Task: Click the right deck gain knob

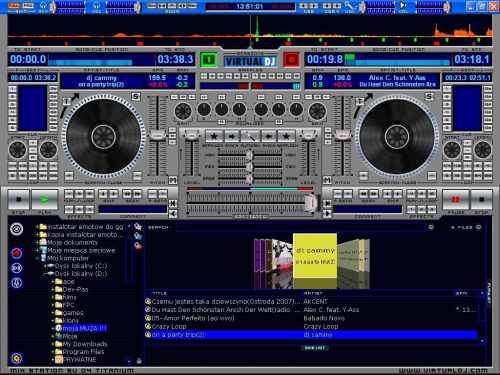Action: click(x=317, y=111)
